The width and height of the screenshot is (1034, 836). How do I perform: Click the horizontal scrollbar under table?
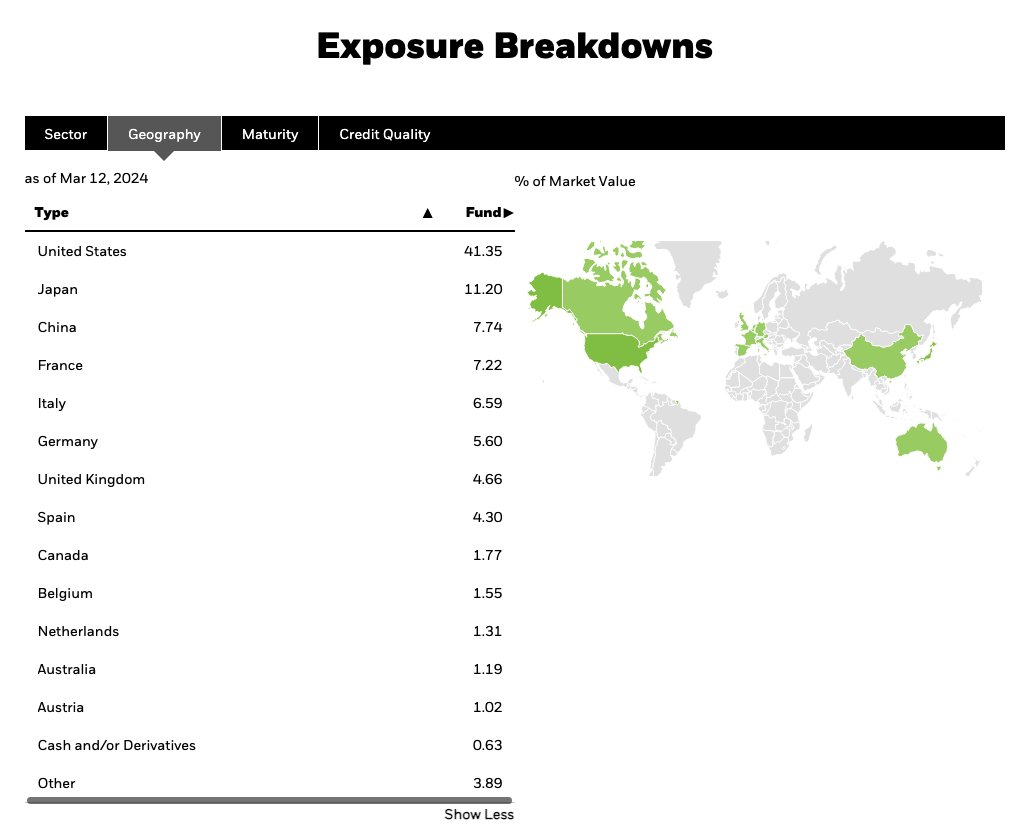[269, 801]
